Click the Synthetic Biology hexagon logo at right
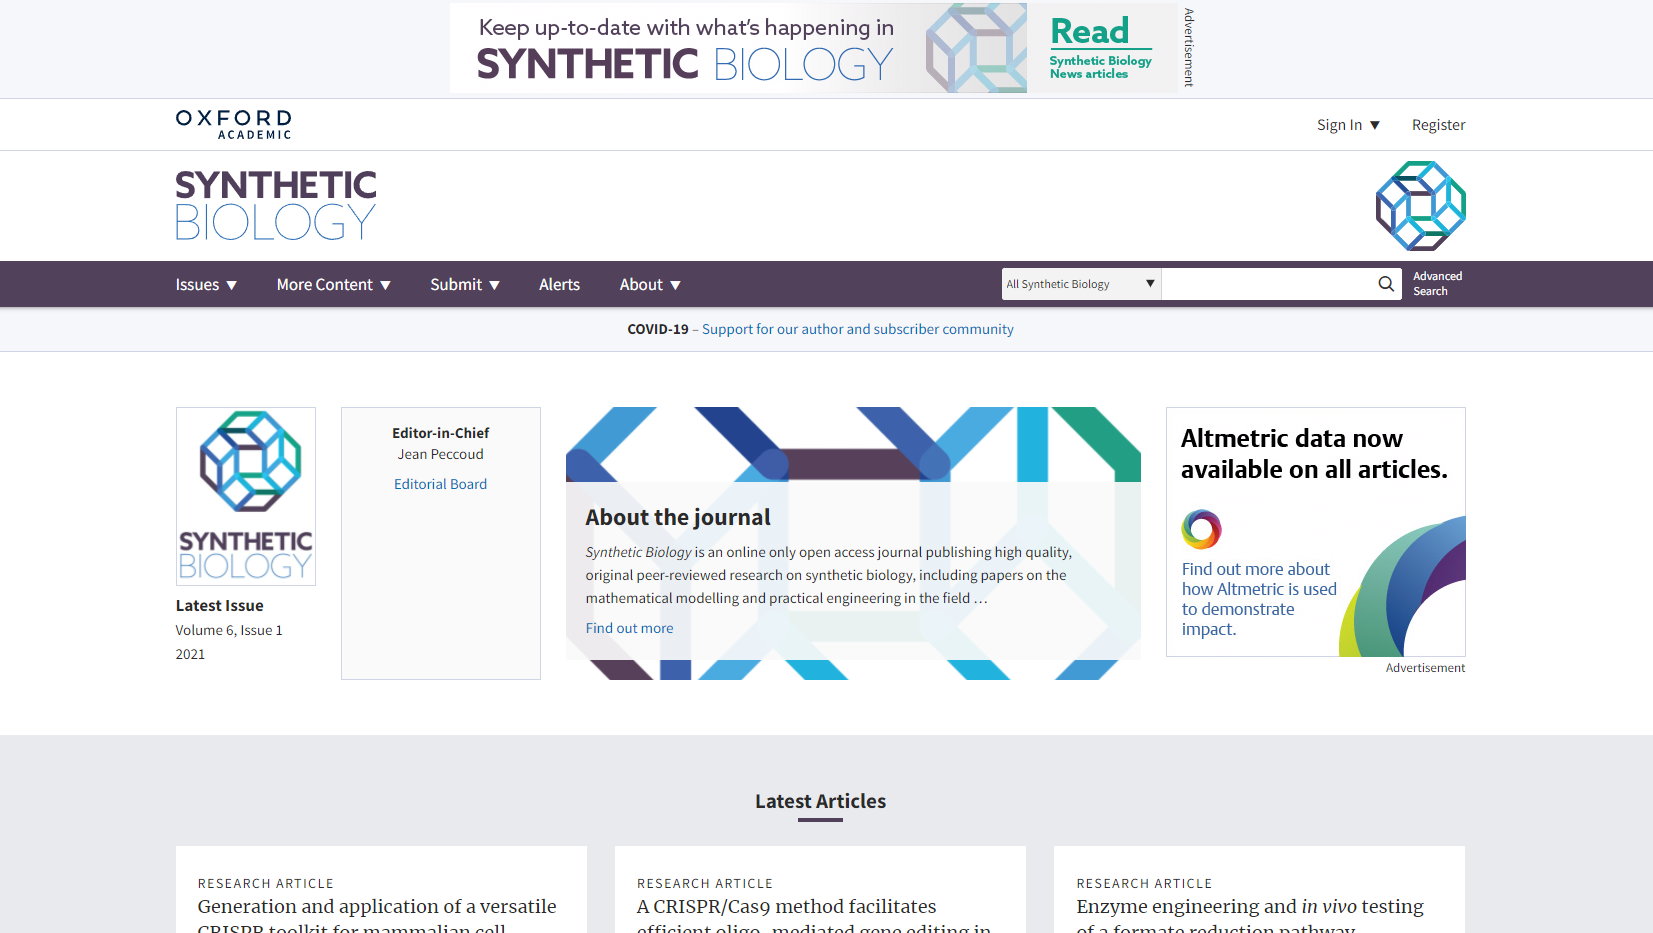Image resolution: width=1653 pixels, height=933 pixels. (1420, 206)
